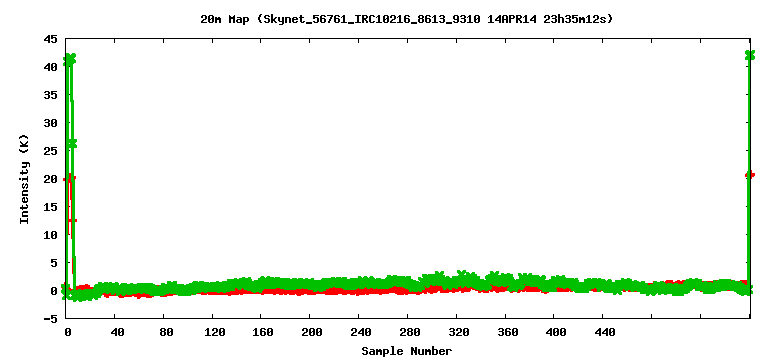Image resolution: width=768 pixels, height=360 pixels.
Task: Click the green marker near 26 at left
Action: (72, 144)
